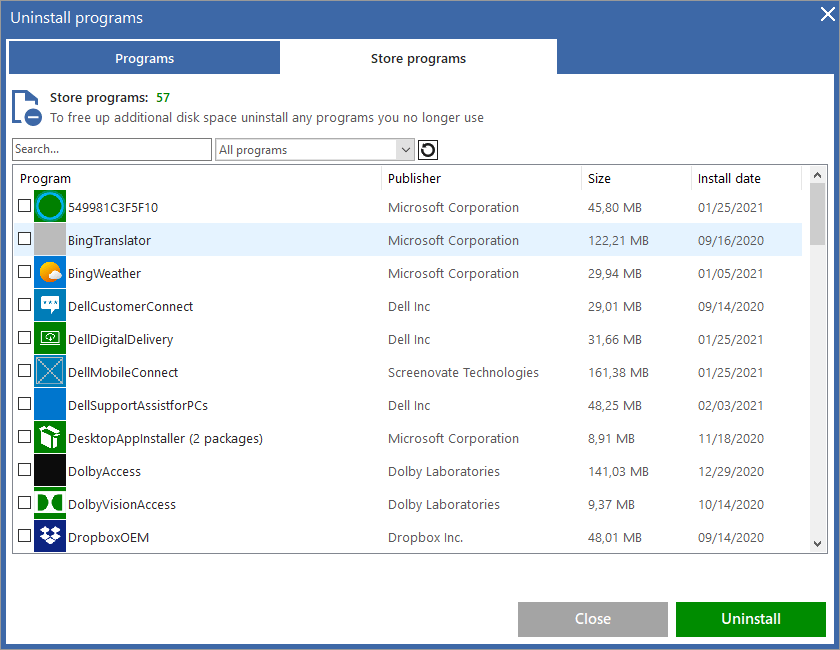Tick the DellSupportAssistforPCs checkbox
This screenshot has width=840, height=650.
25,404
